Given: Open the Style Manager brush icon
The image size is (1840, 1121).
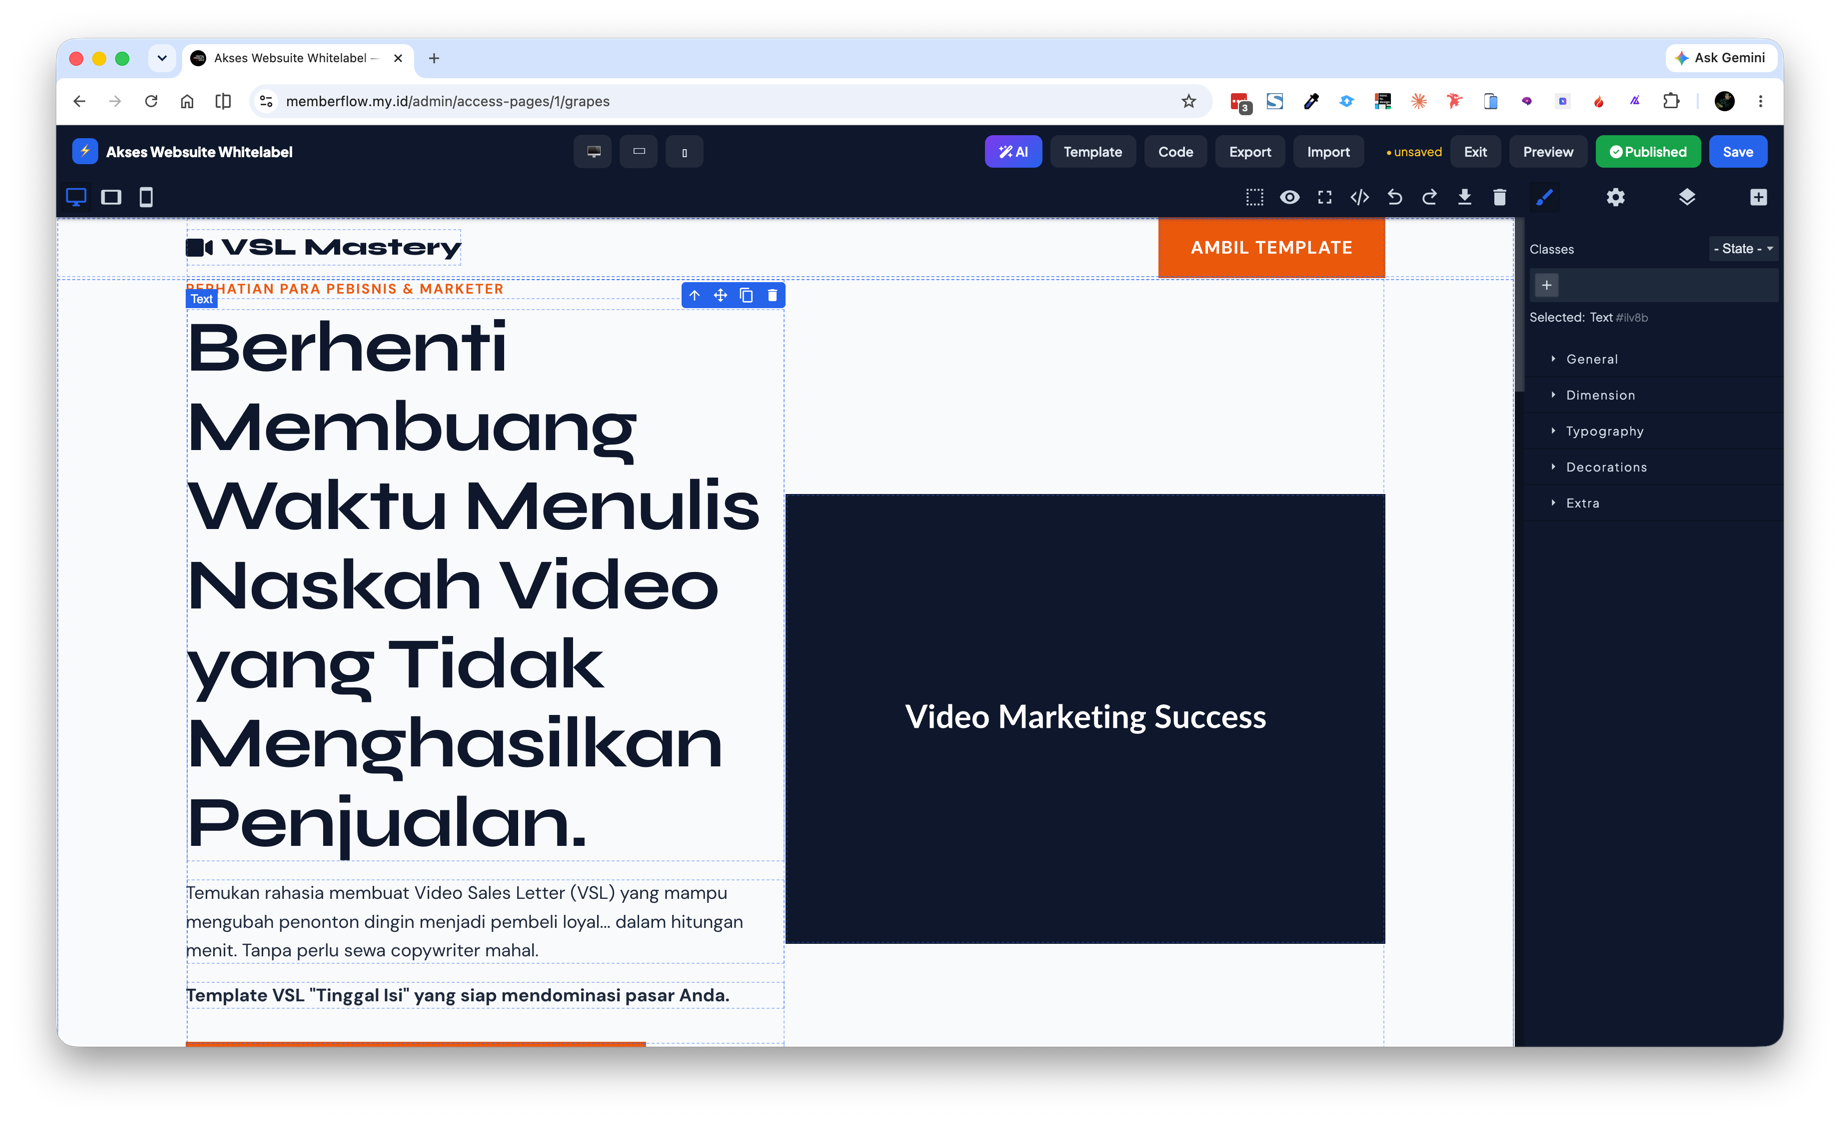Looking at the screenshot, I should tap(1544, 197).
